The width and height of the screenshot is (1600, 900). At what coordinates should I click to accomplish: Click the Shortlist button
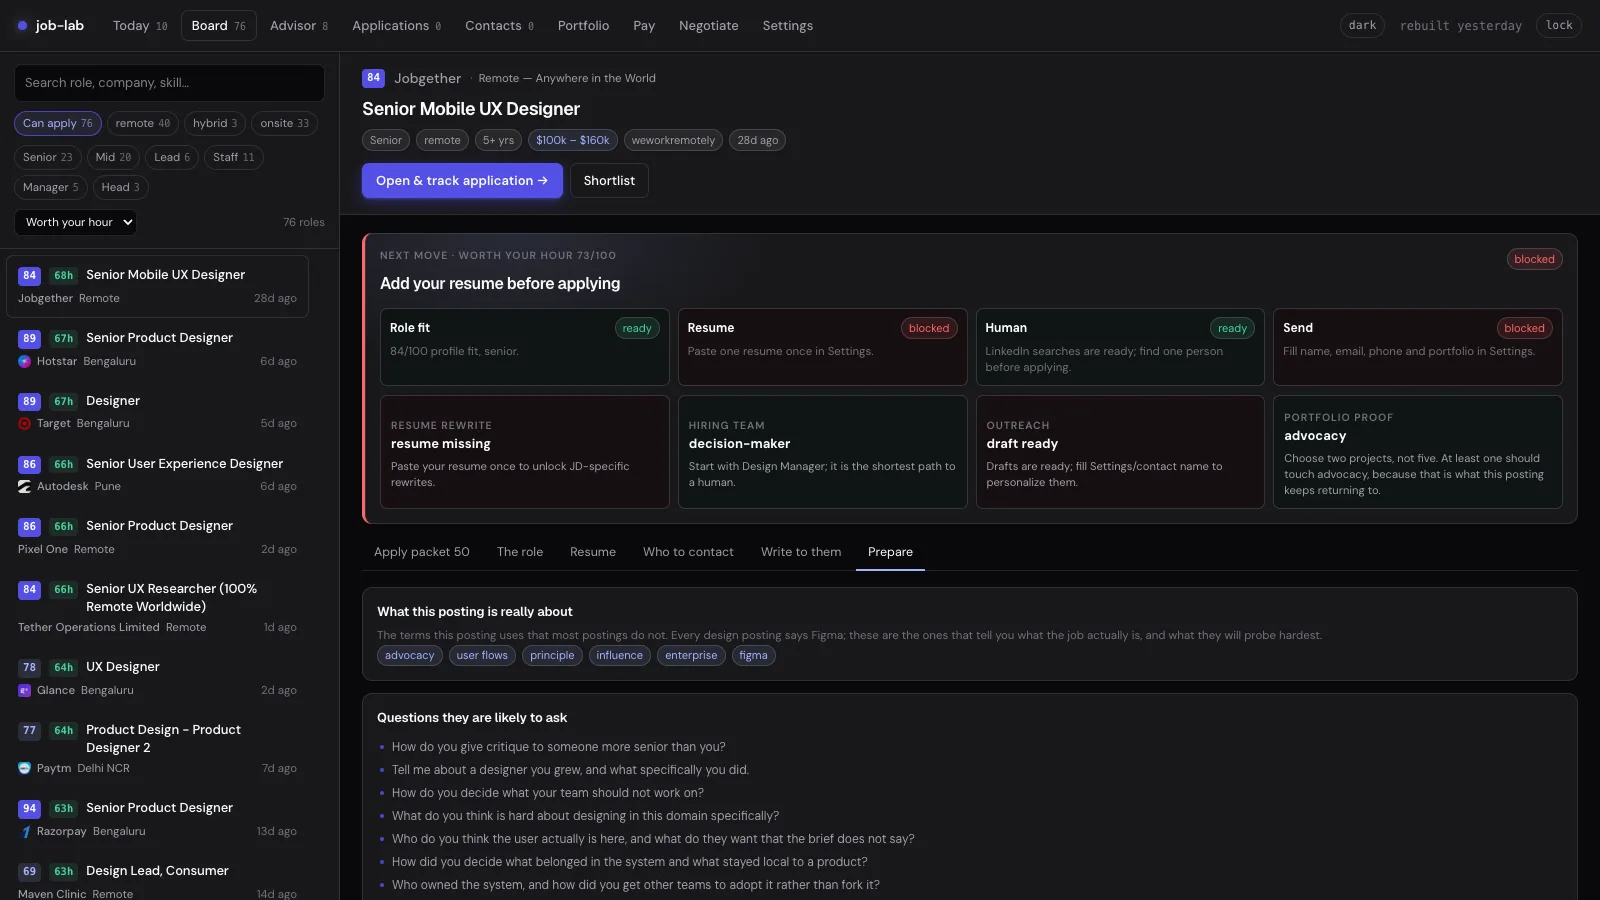click(609, 181)
